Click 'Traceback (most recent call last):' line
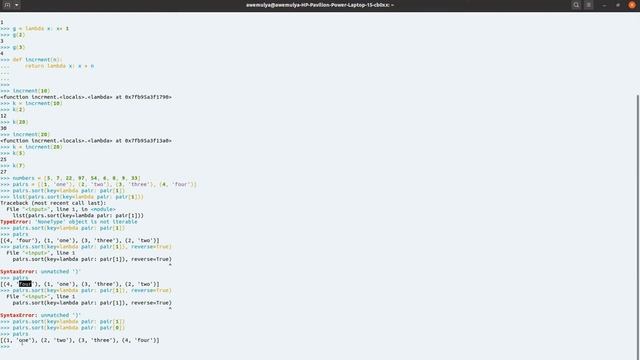 [x=53, y=203]
